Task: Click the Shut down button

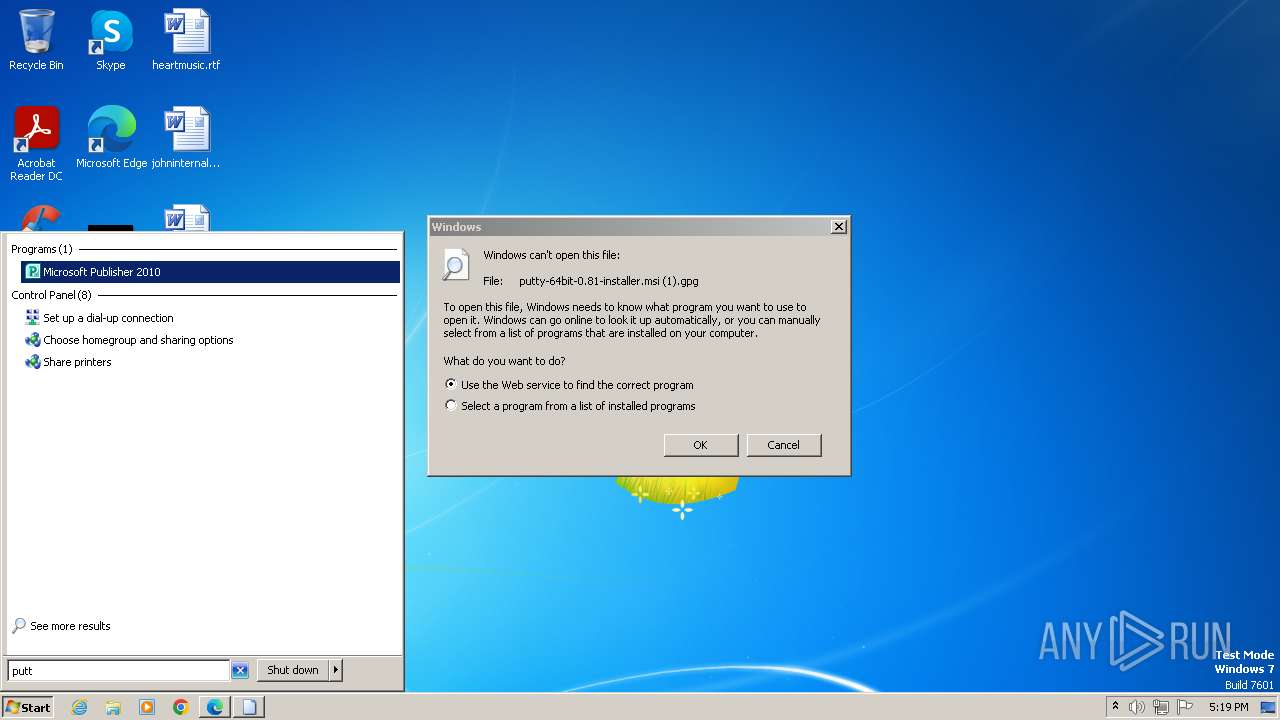Action: [293, 670]
